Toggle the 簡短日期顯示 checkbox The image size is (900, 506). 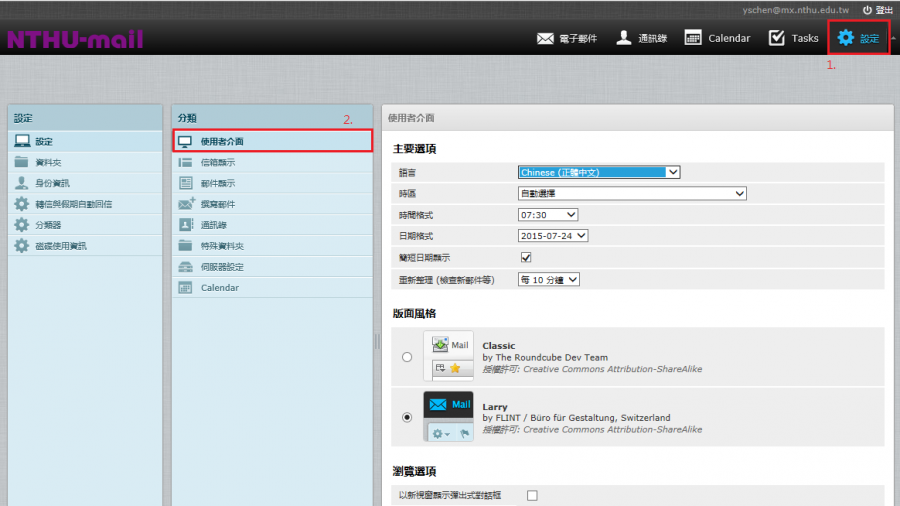pos(526,258)
